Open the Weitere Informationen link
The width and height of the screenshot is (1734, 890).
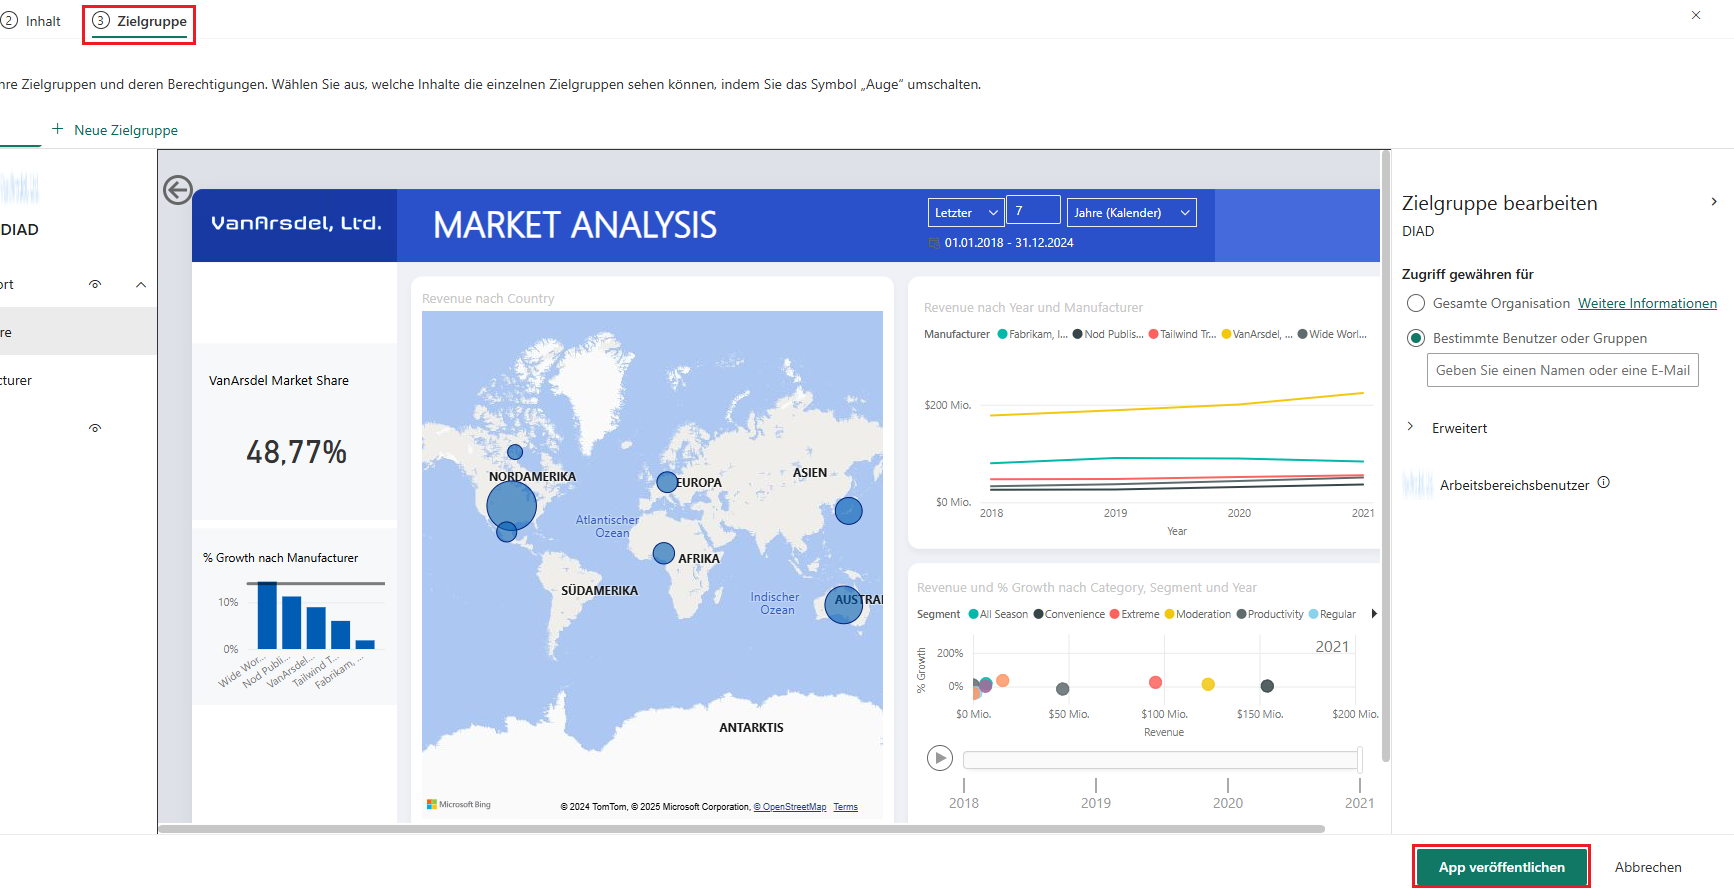coord(1647,303)
